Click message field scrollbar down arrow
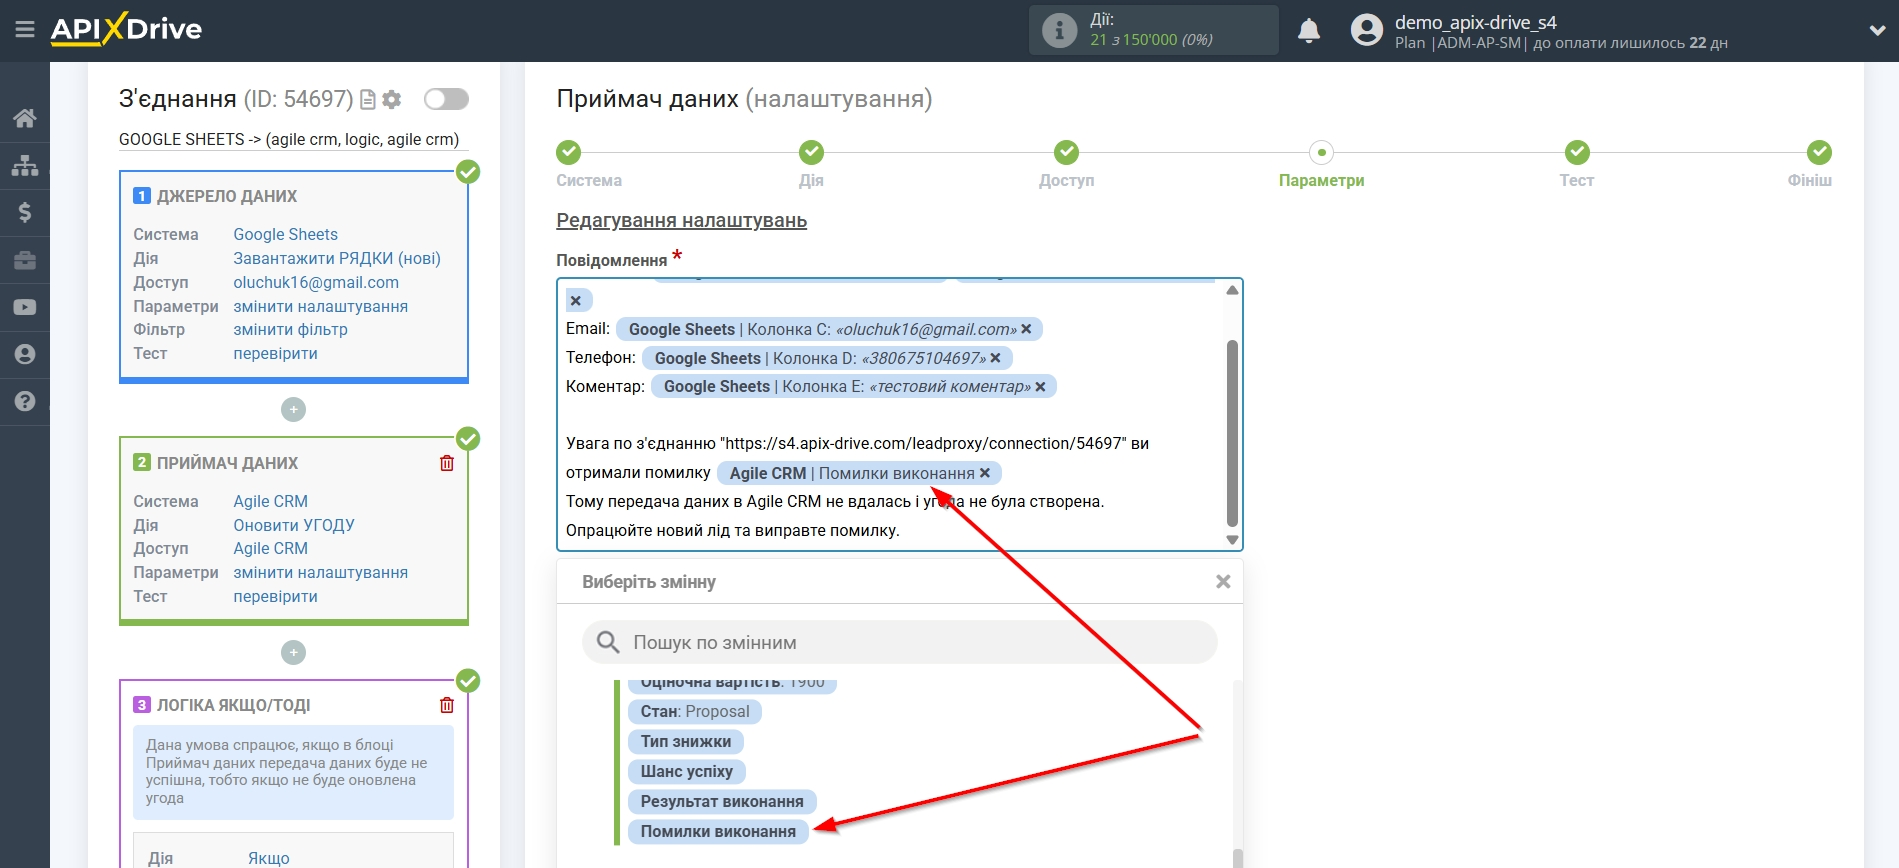 click(x=1232, y=540)
